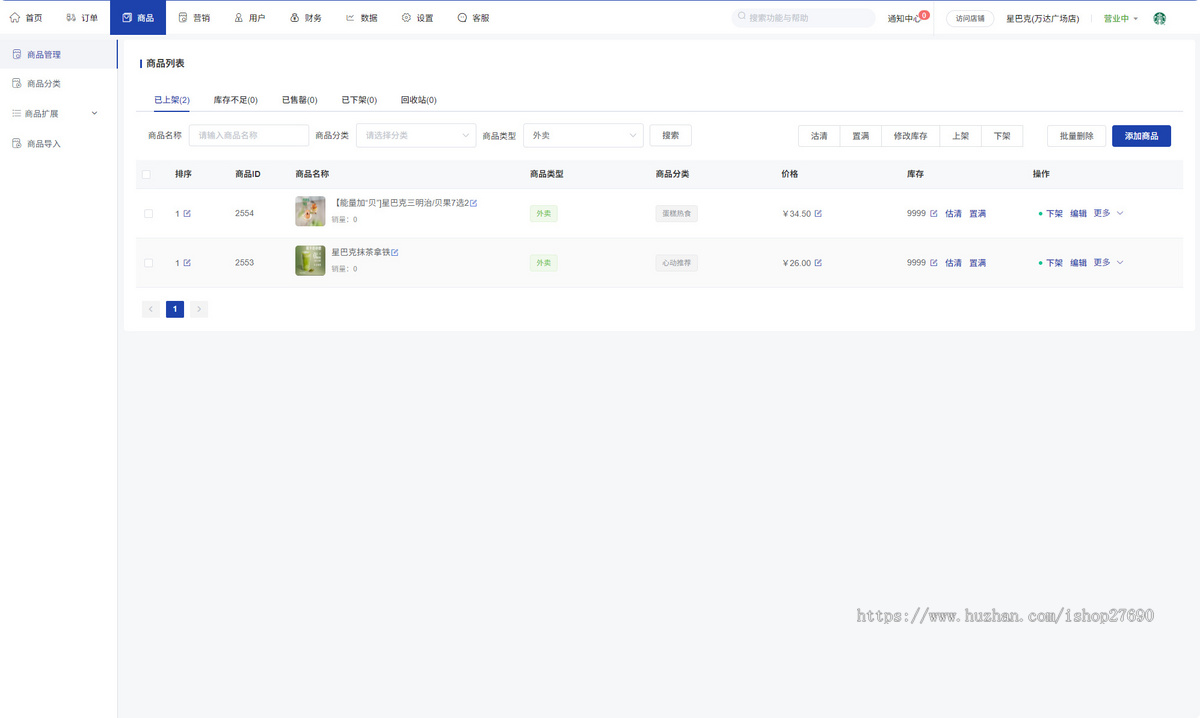Screen dimensions: 1200x718
Task: Click the 搜索功能与帮助 search box
Action: pos(804,18)
